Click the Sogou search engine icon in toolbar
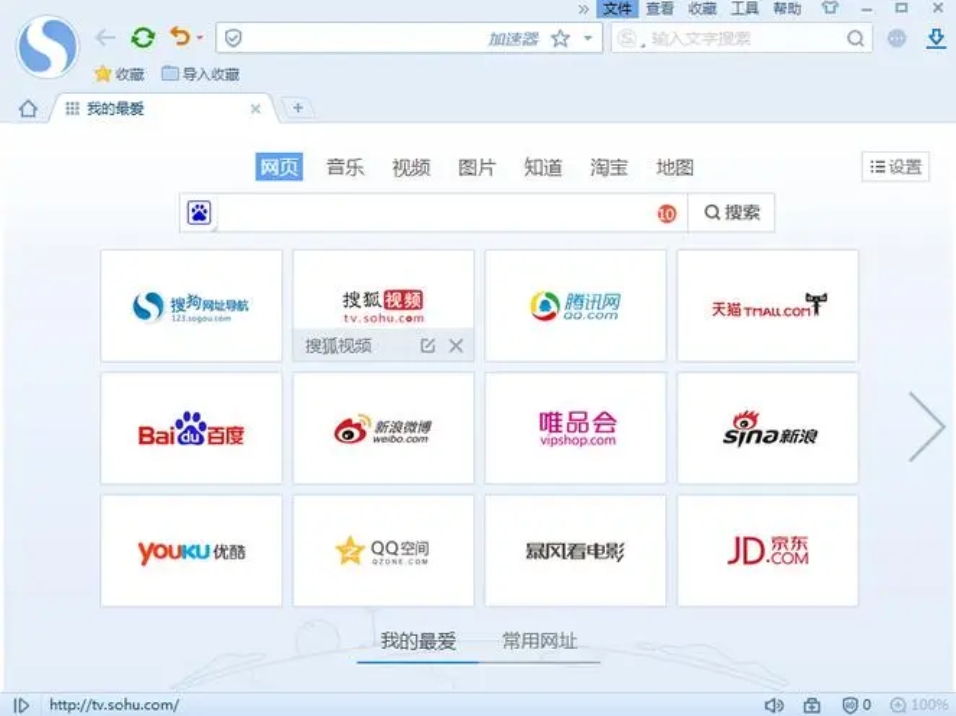The image size is (956, 716). pos(626,38)
